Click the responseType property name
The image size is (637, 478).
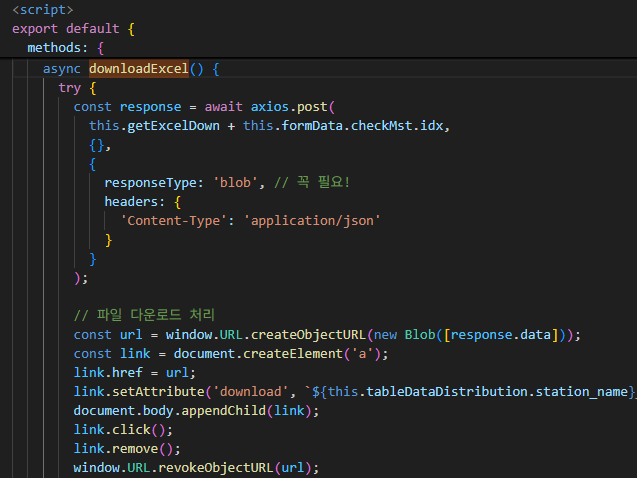(150, 183)
